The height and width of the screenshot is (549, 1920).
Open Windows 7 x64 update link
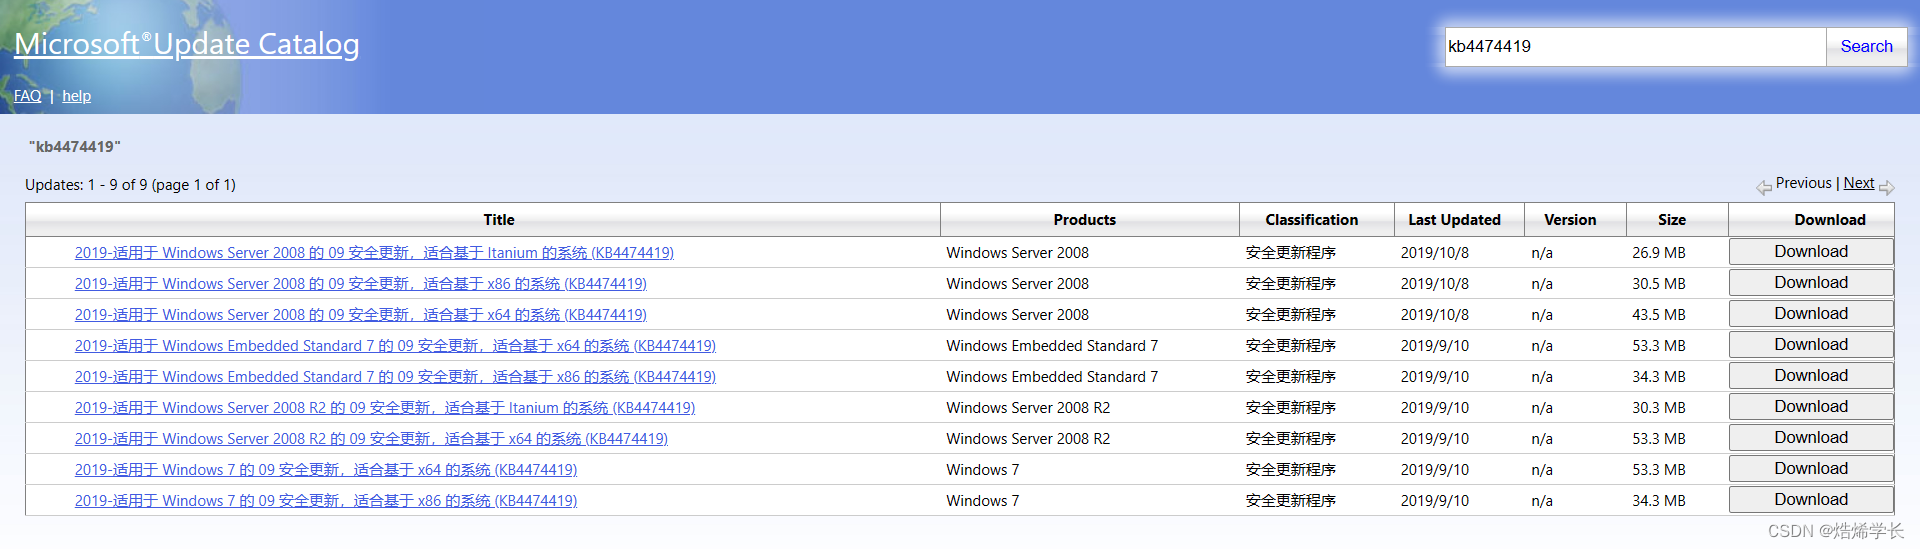(326, 470)
